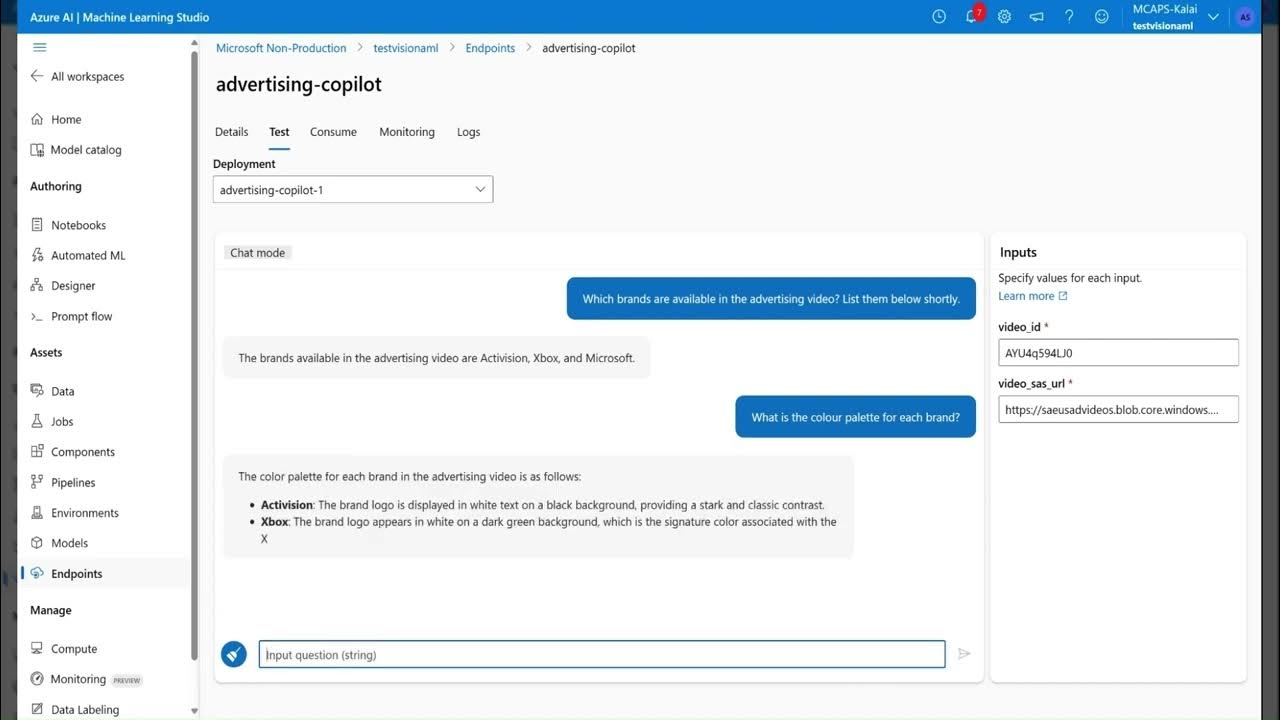Viewport: 1280px width, 720px height.
Task: Click the Activision bullet in the response
Action: (x=543, y=505)
